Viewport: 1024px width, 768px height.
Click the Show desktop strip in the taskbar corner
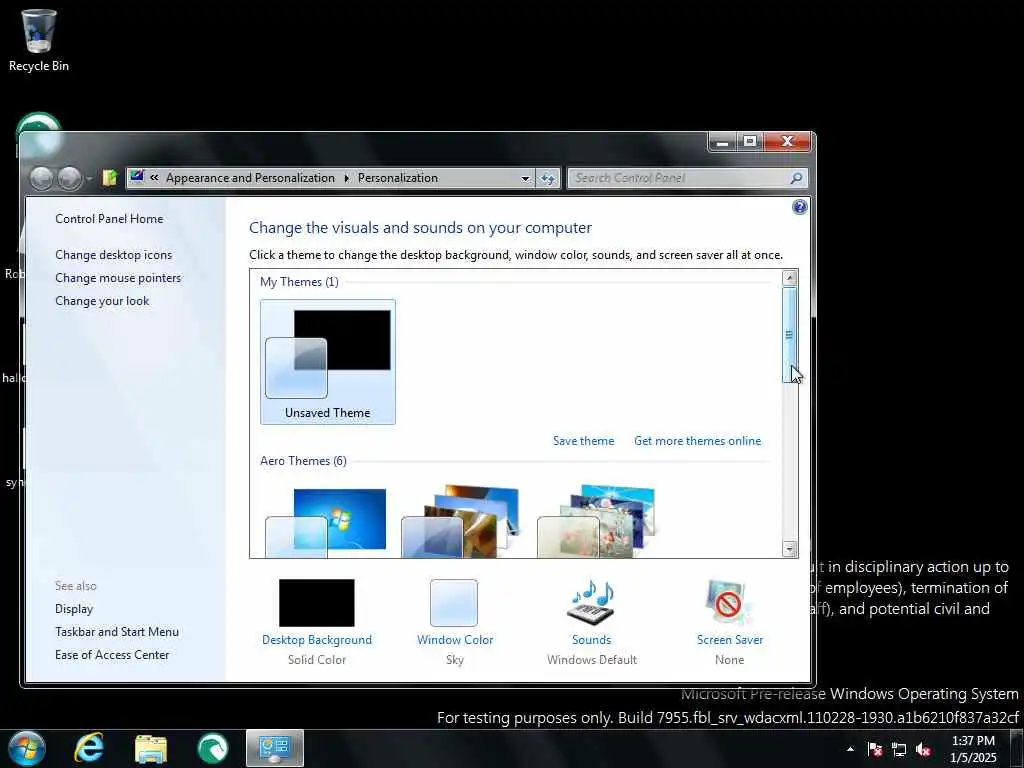click(x=1017, y=749)
